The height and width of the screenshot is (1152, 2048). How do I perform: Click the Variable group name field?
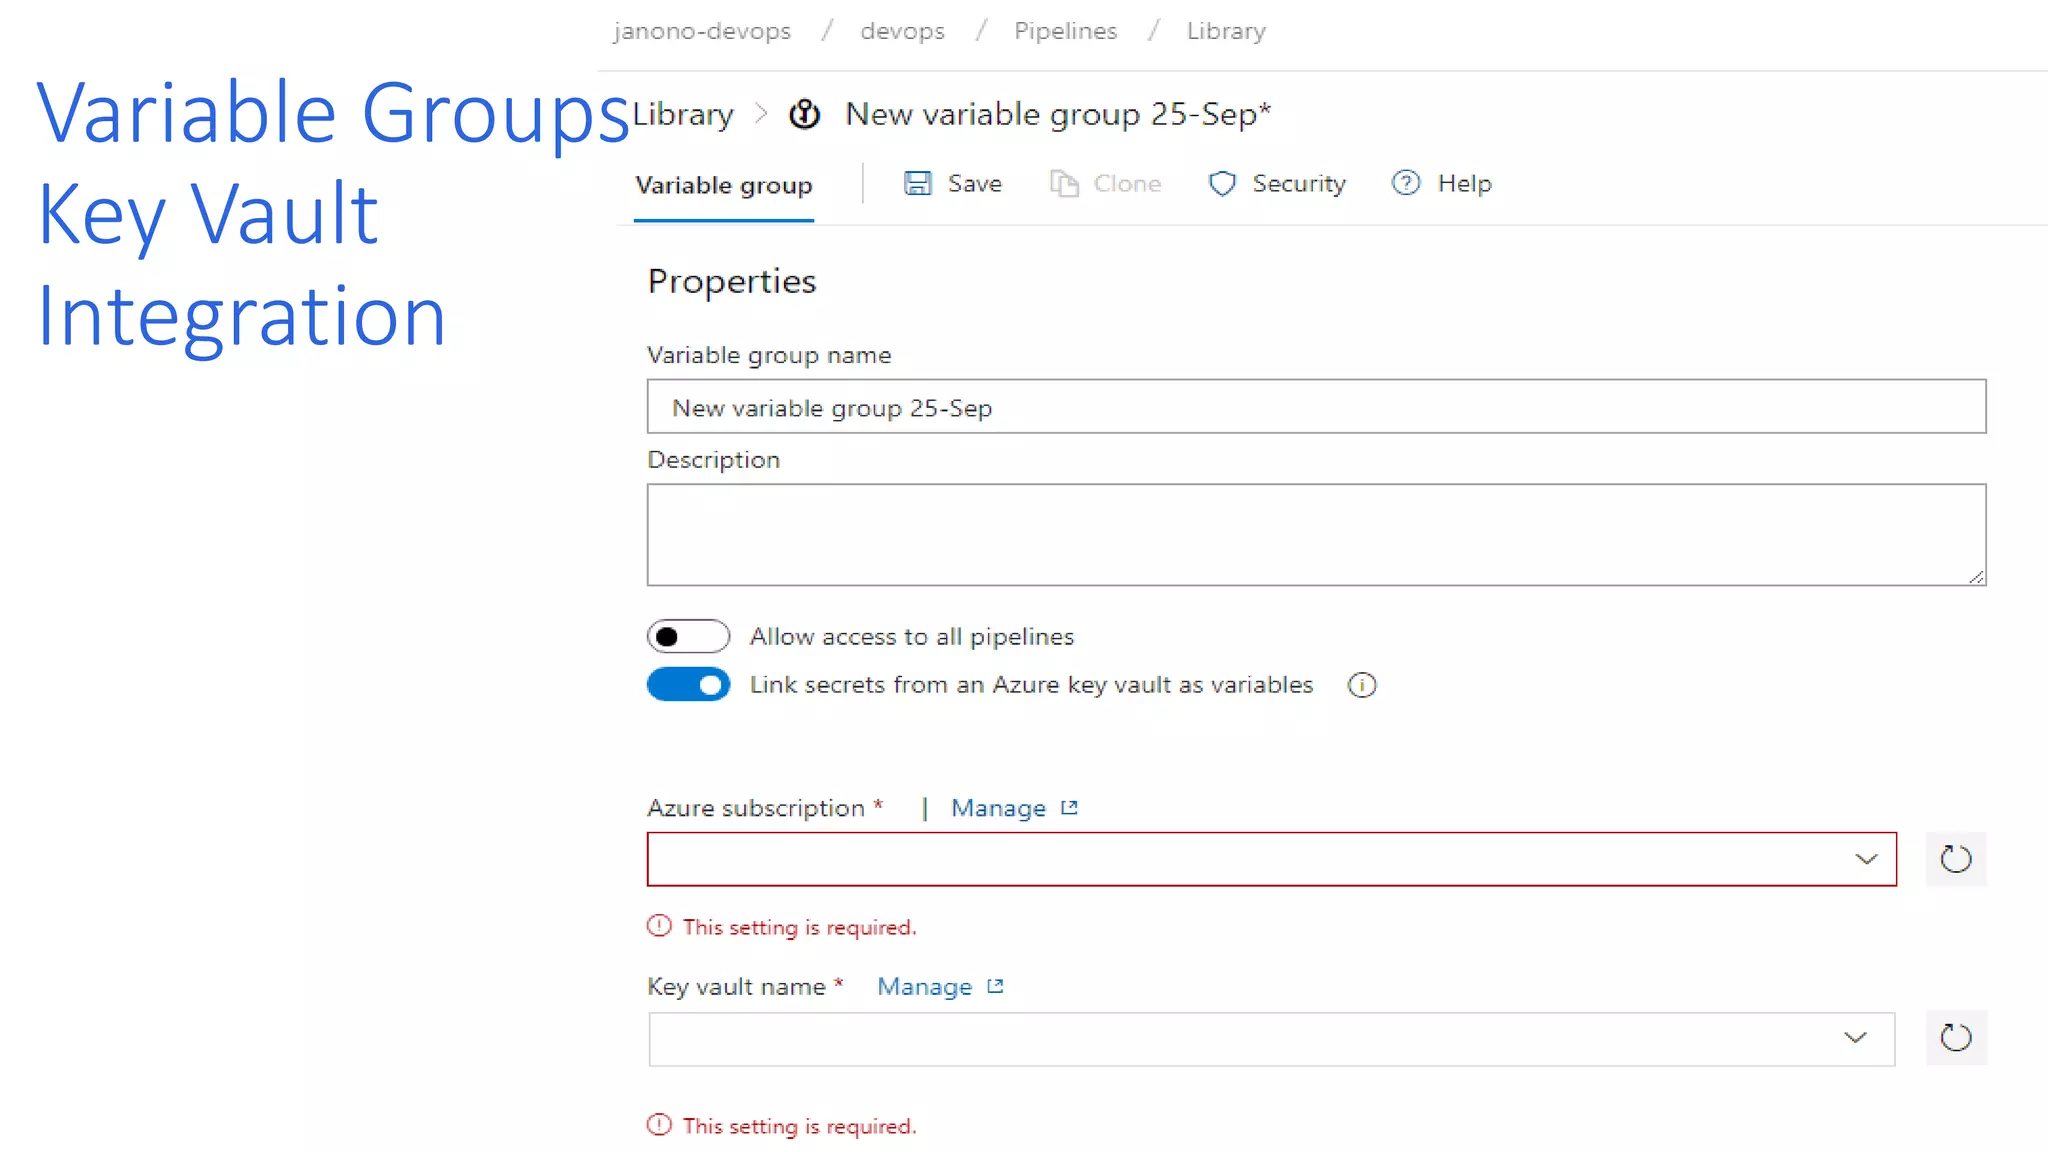[1315, 407]
